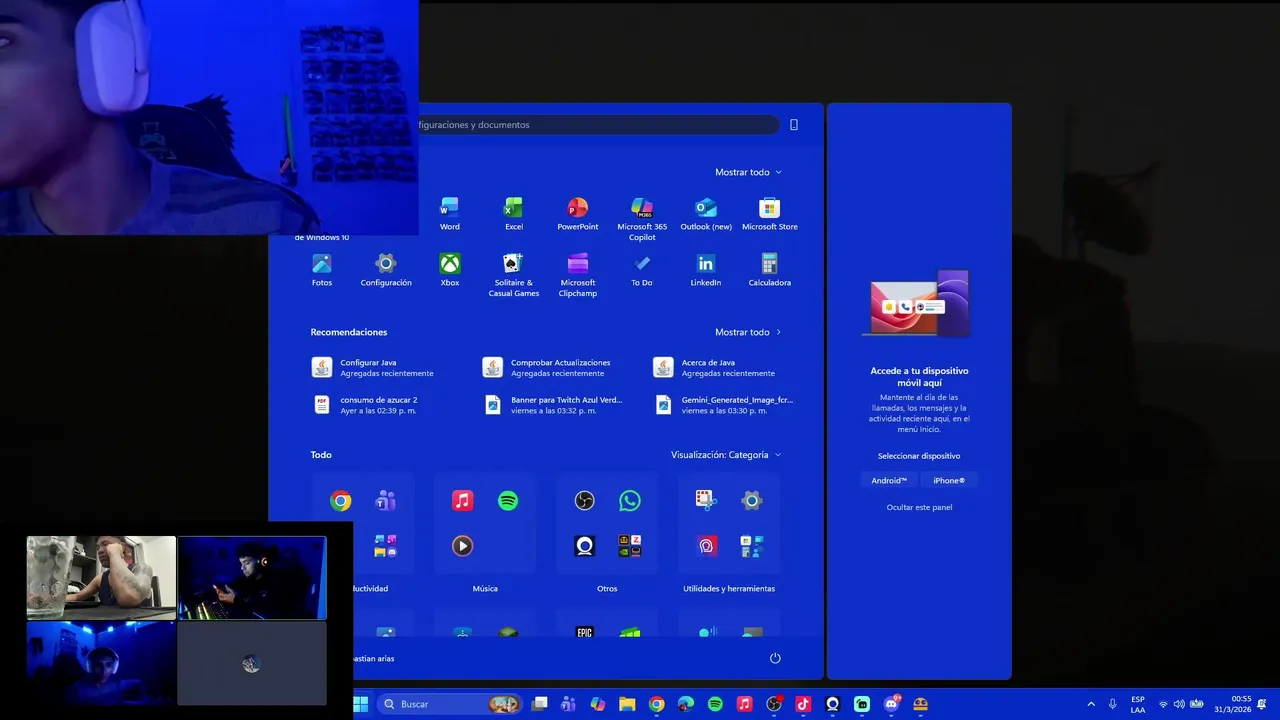The height and width of the screenshot is (720, 1280).
Task: Show hidden icons chevron in system tray
Action: coord(1091,704)
